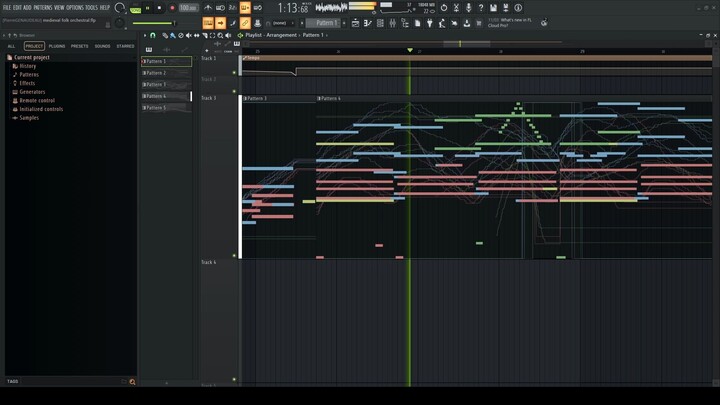720x405 pixels.
Task: Toggle Song/Pattern playback mode
Action: pos(136,8)
